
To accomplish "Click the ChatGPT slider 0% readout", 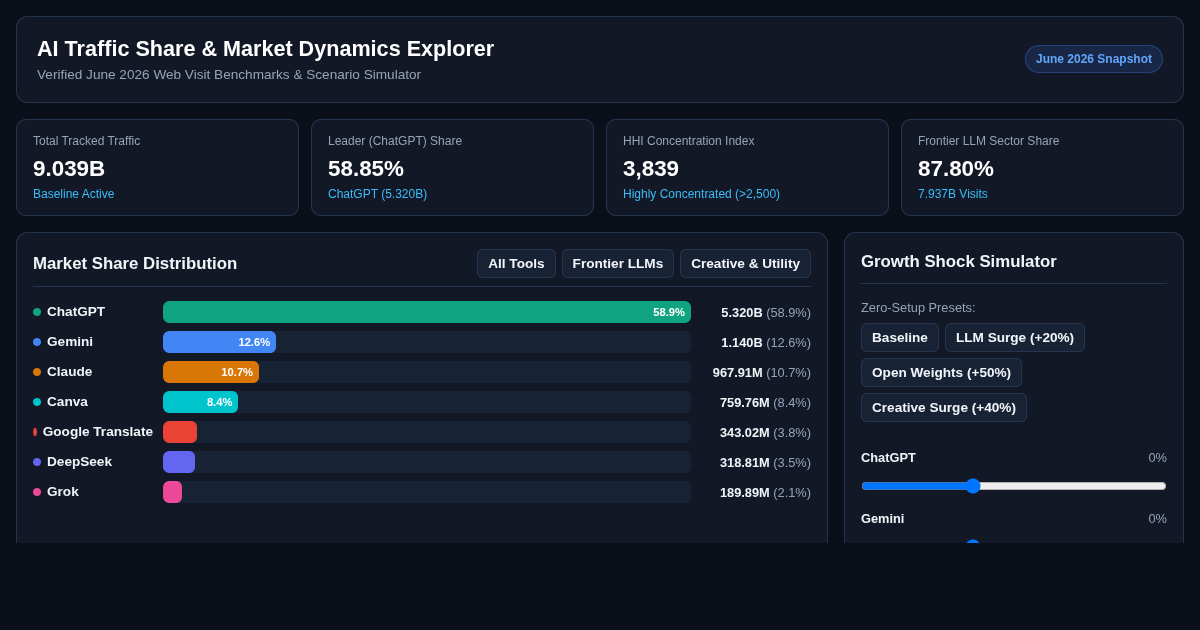I will coord(1157,457).
